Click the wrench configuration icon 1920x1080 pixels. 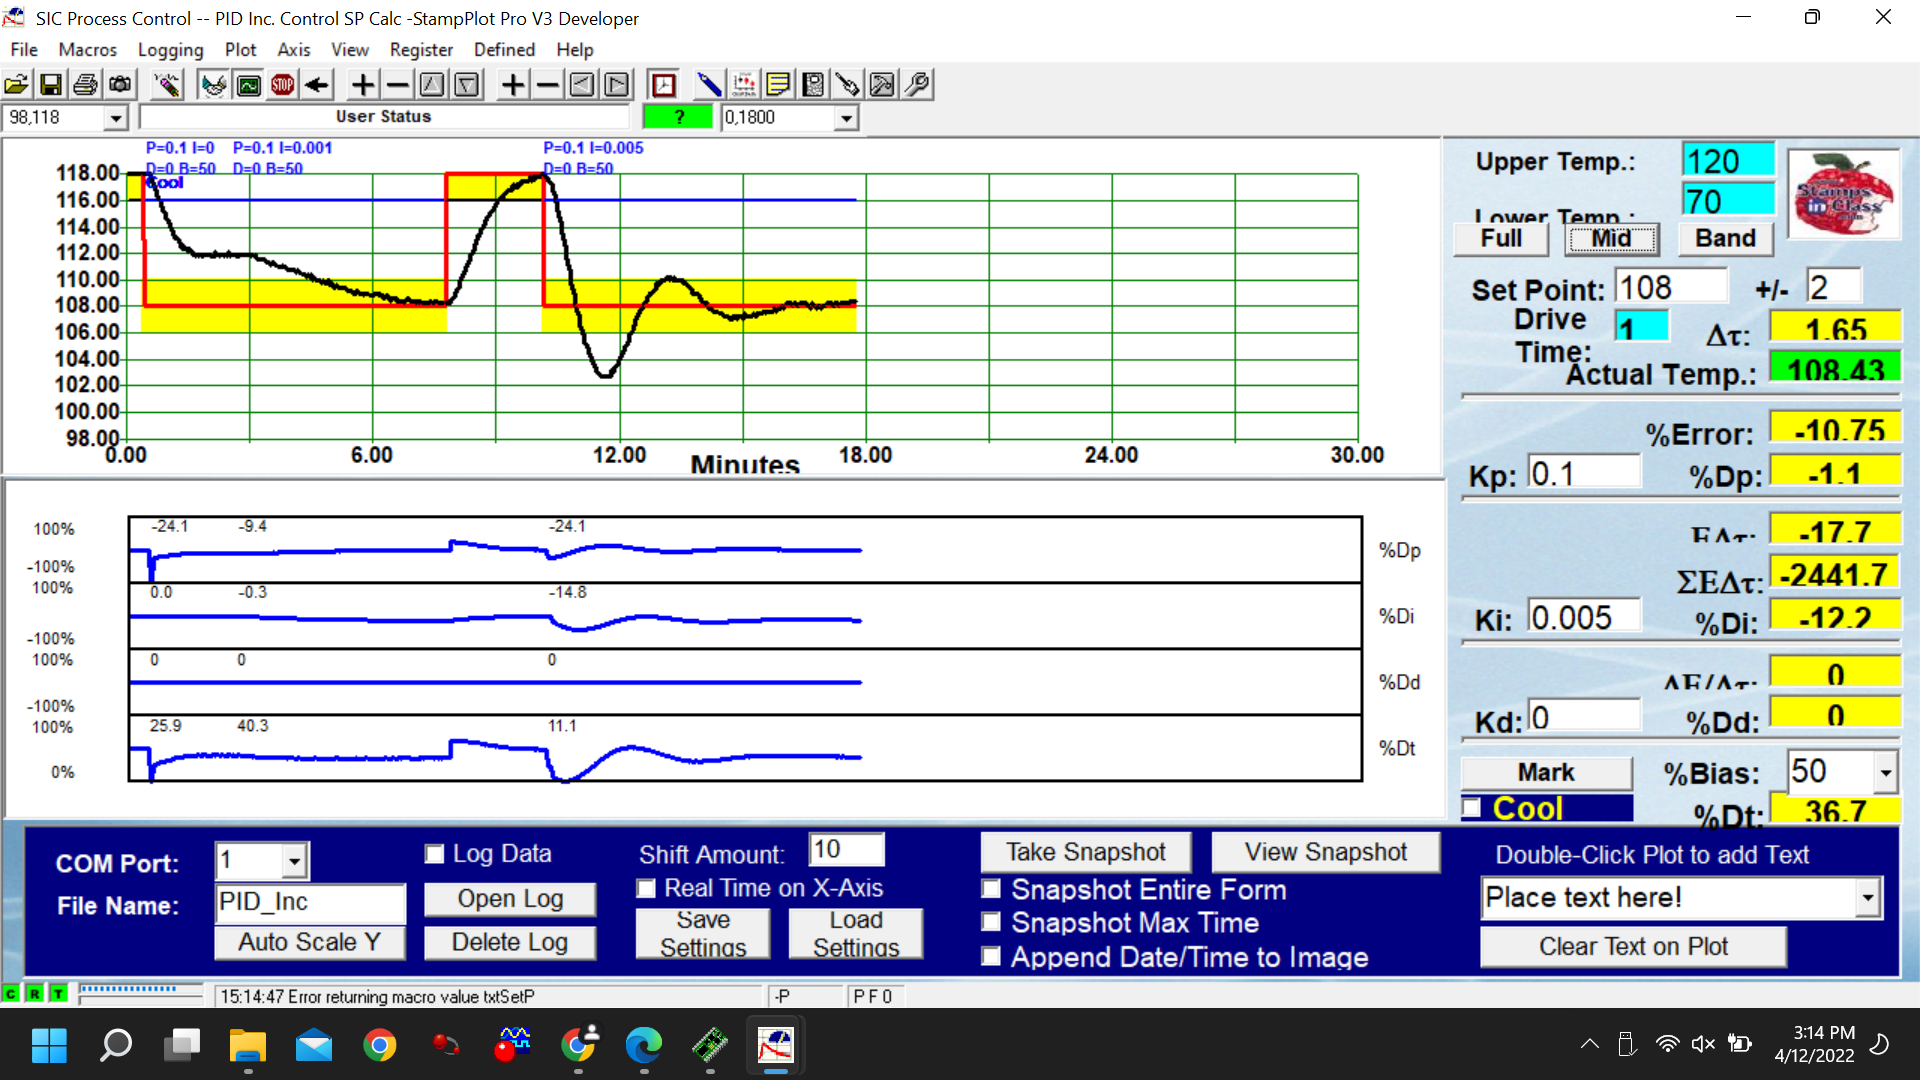pyautogui.click(x=917, y=85)
